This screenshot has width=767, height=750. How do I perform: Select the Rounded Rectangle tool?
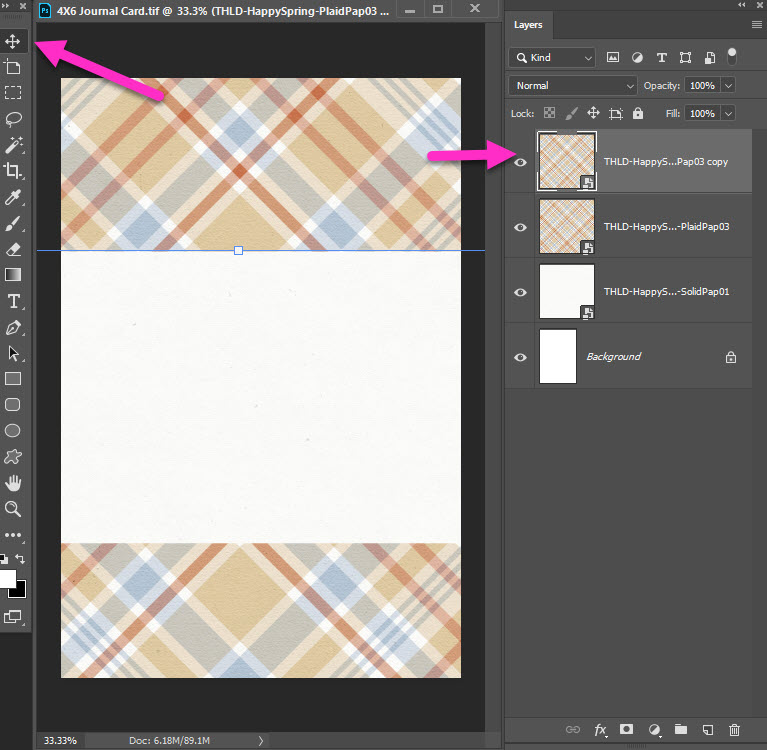(x=13, y=405)
